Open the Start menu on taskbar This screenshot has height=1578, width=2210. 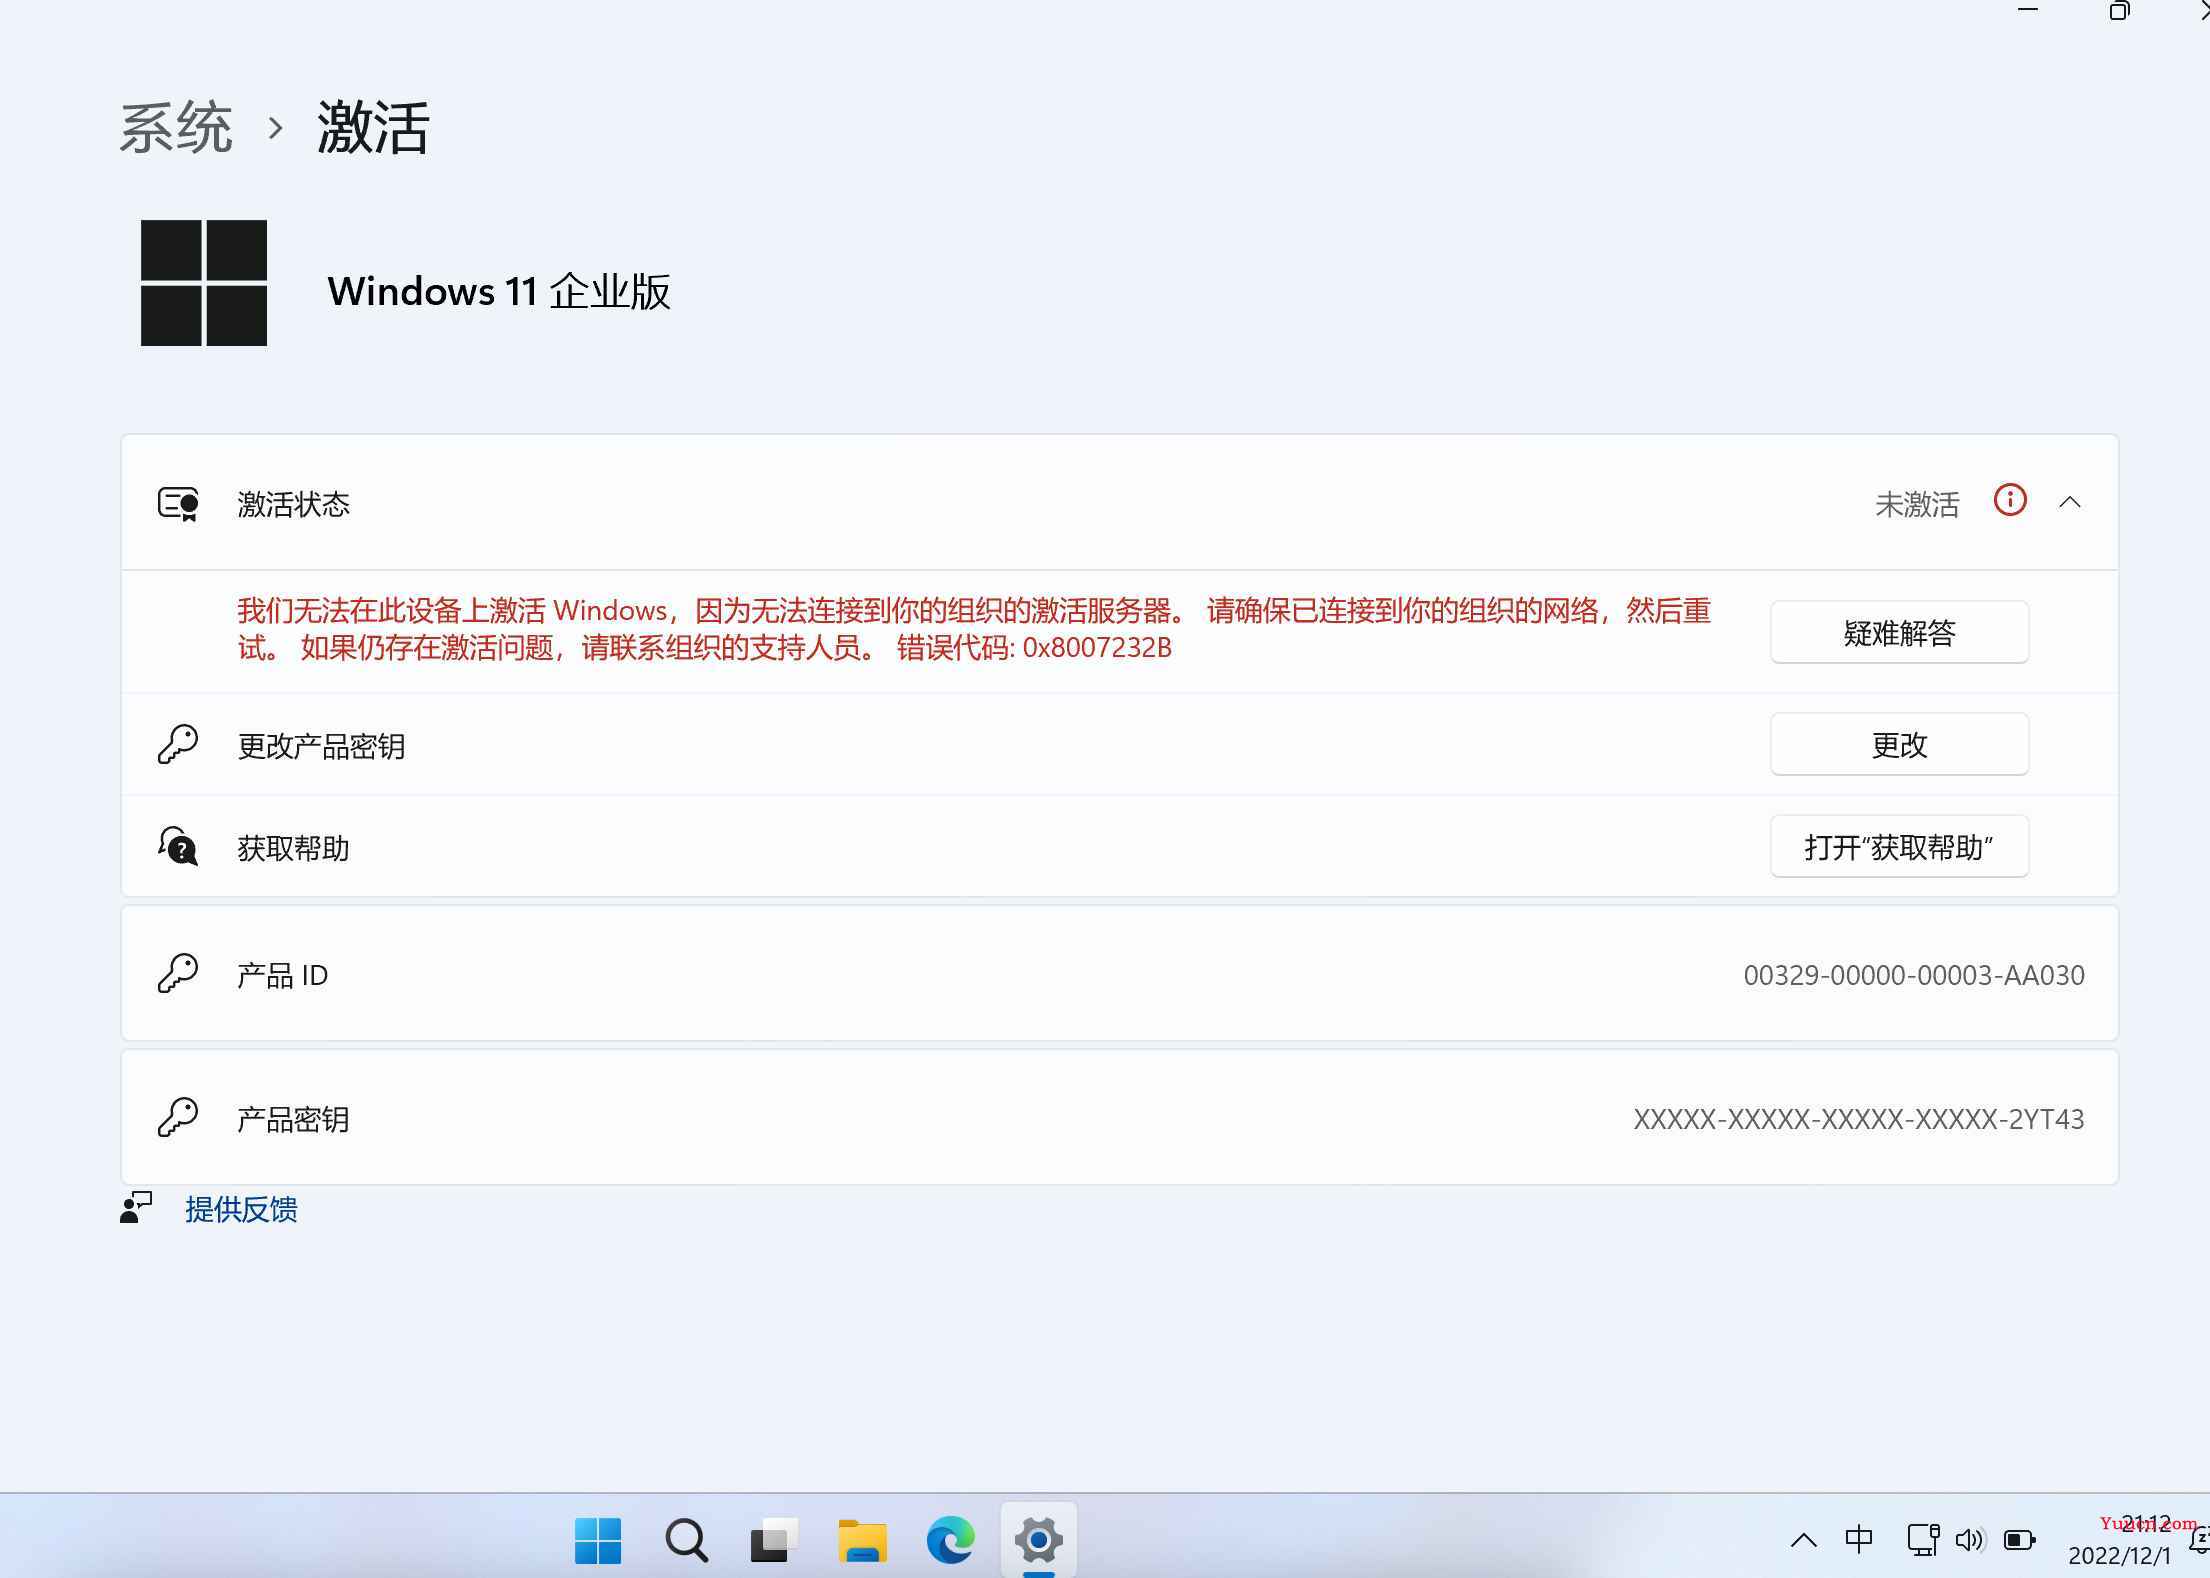598,1540
